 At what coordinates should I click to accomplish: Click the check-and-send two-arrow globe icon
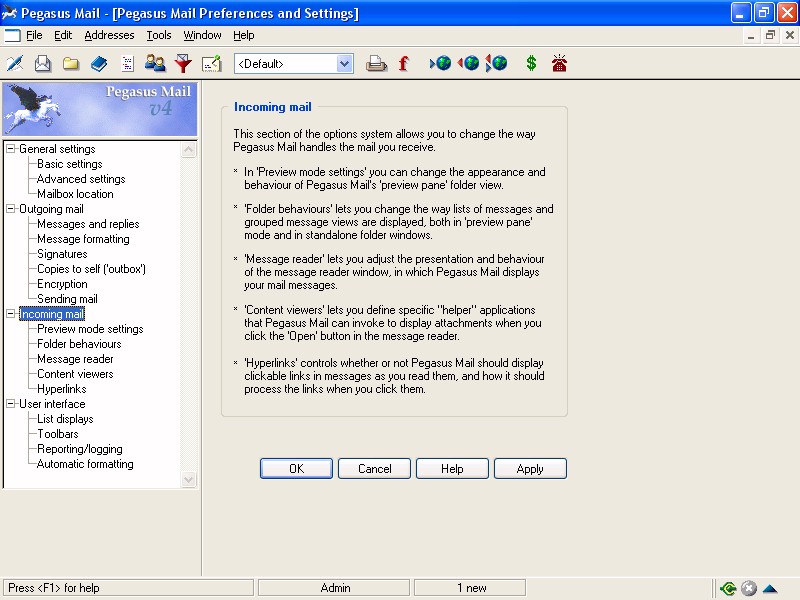tap(496, 63)
